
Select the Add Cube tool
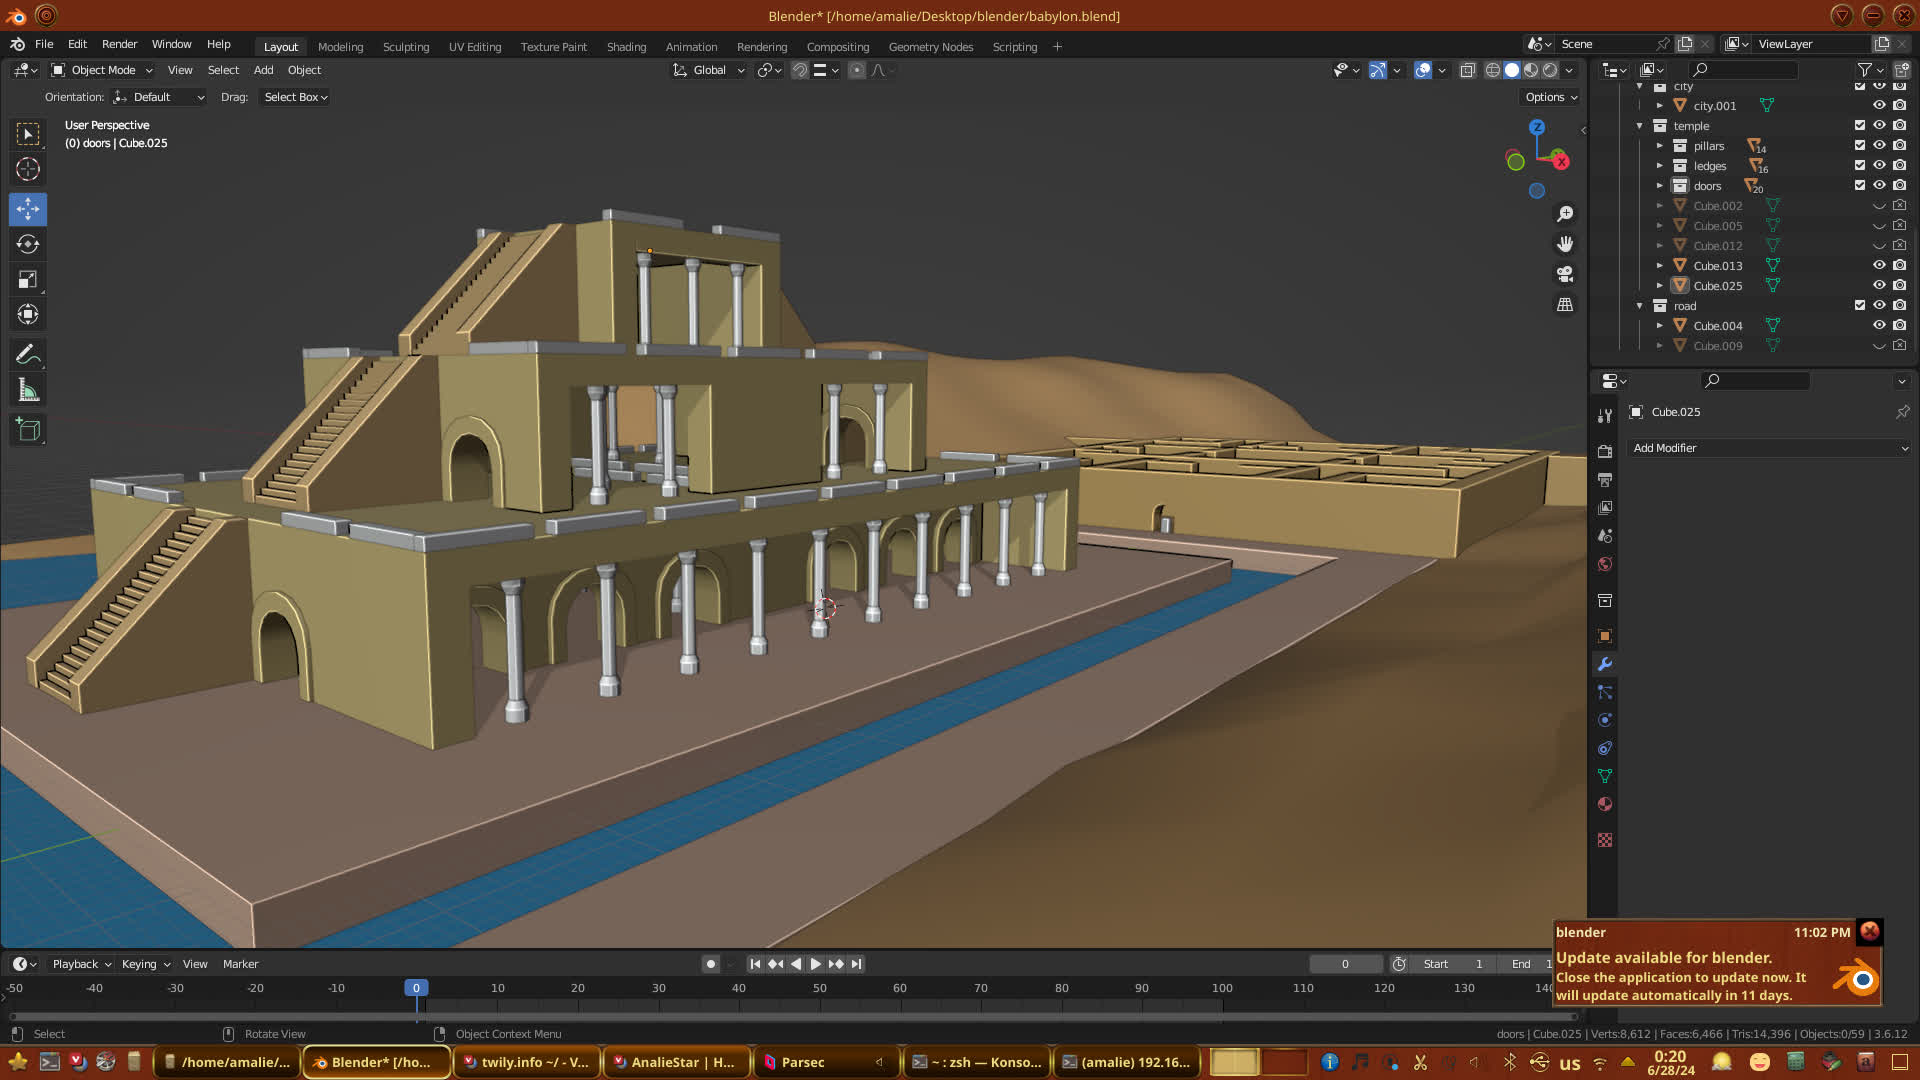(28, 430)
